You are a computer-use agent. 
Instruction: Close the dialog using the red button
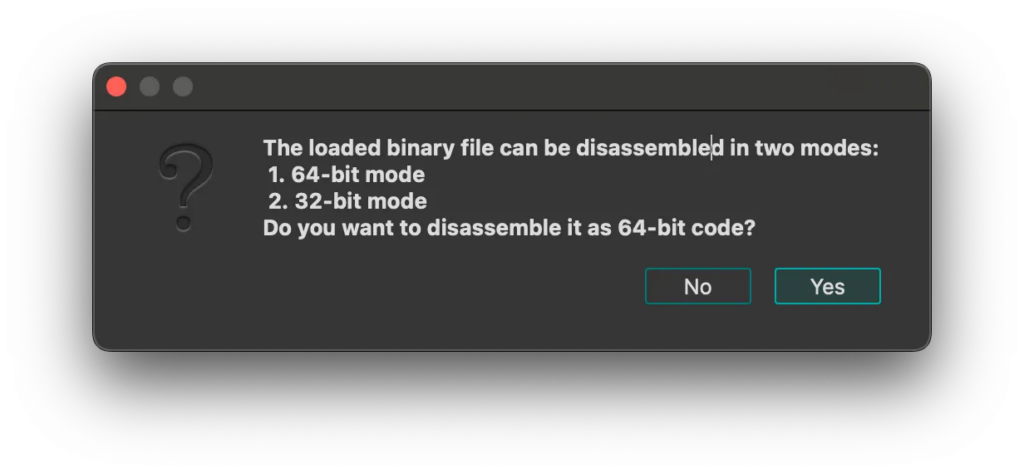coord(116,86)
